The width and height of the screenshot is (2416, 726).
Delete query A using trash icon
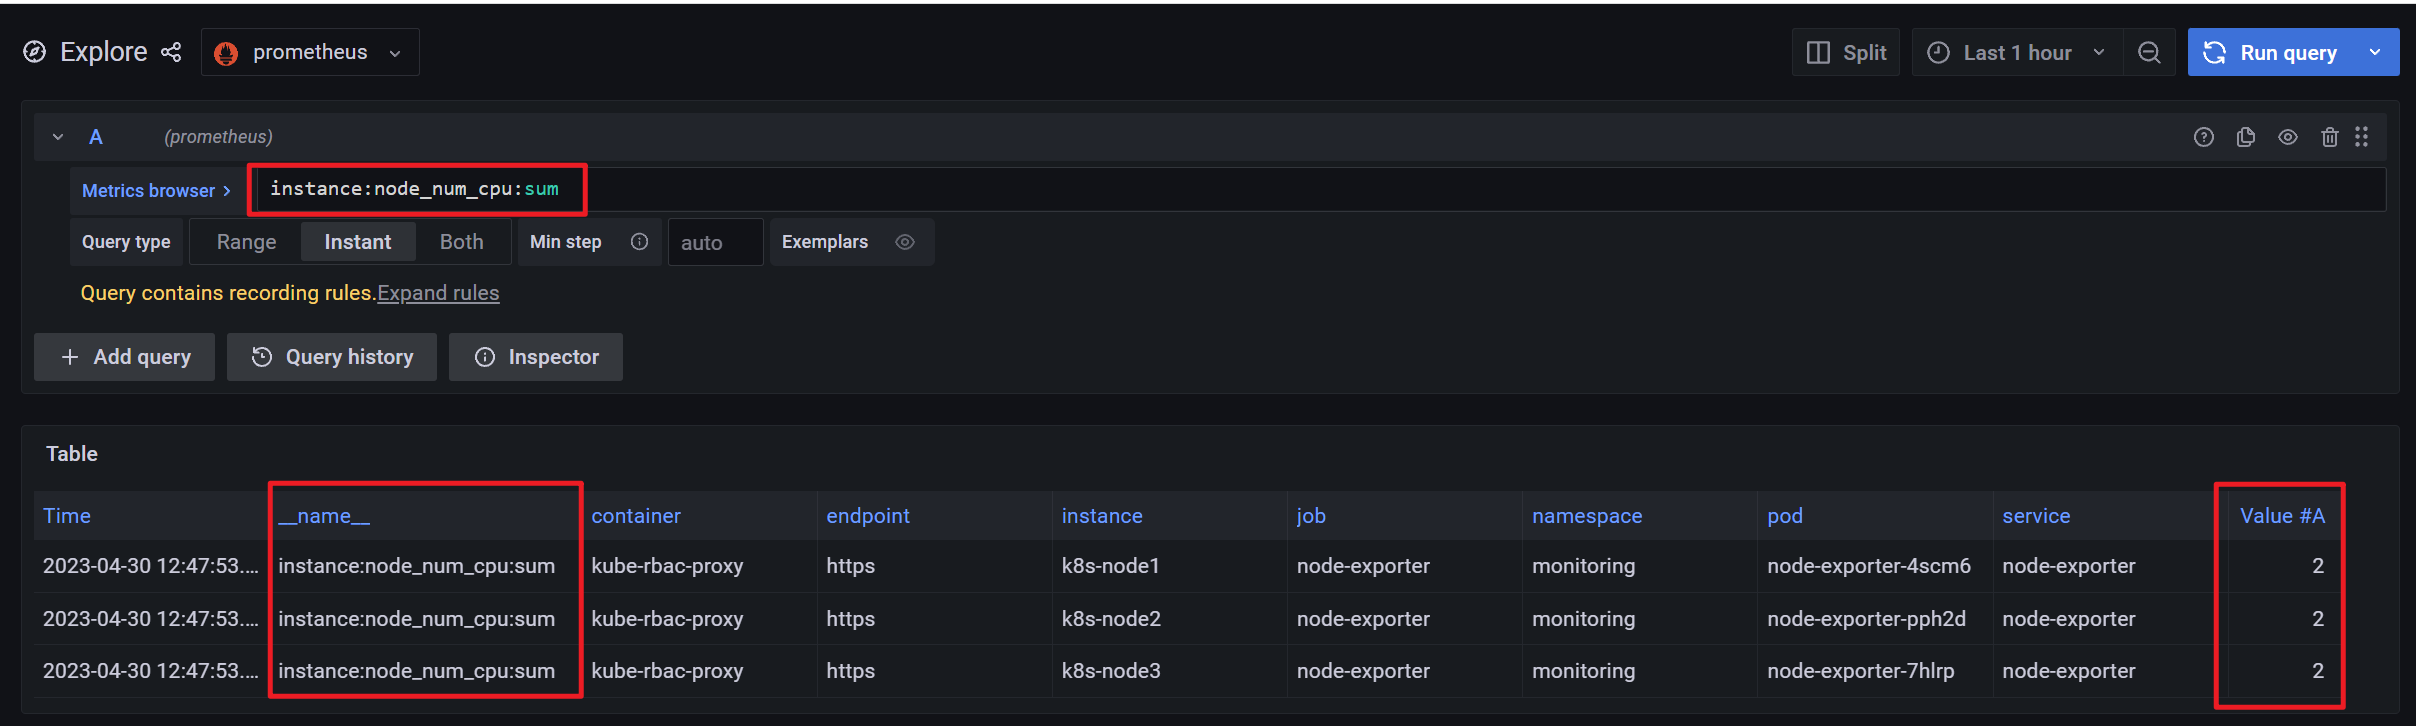pyautogui.click(x=2330, y=137)
